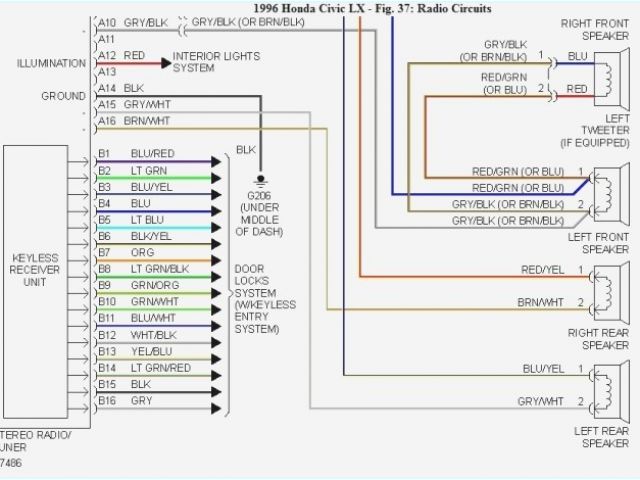
Task: Click the G206 ground symbol
Action: (x=263, y=181)
